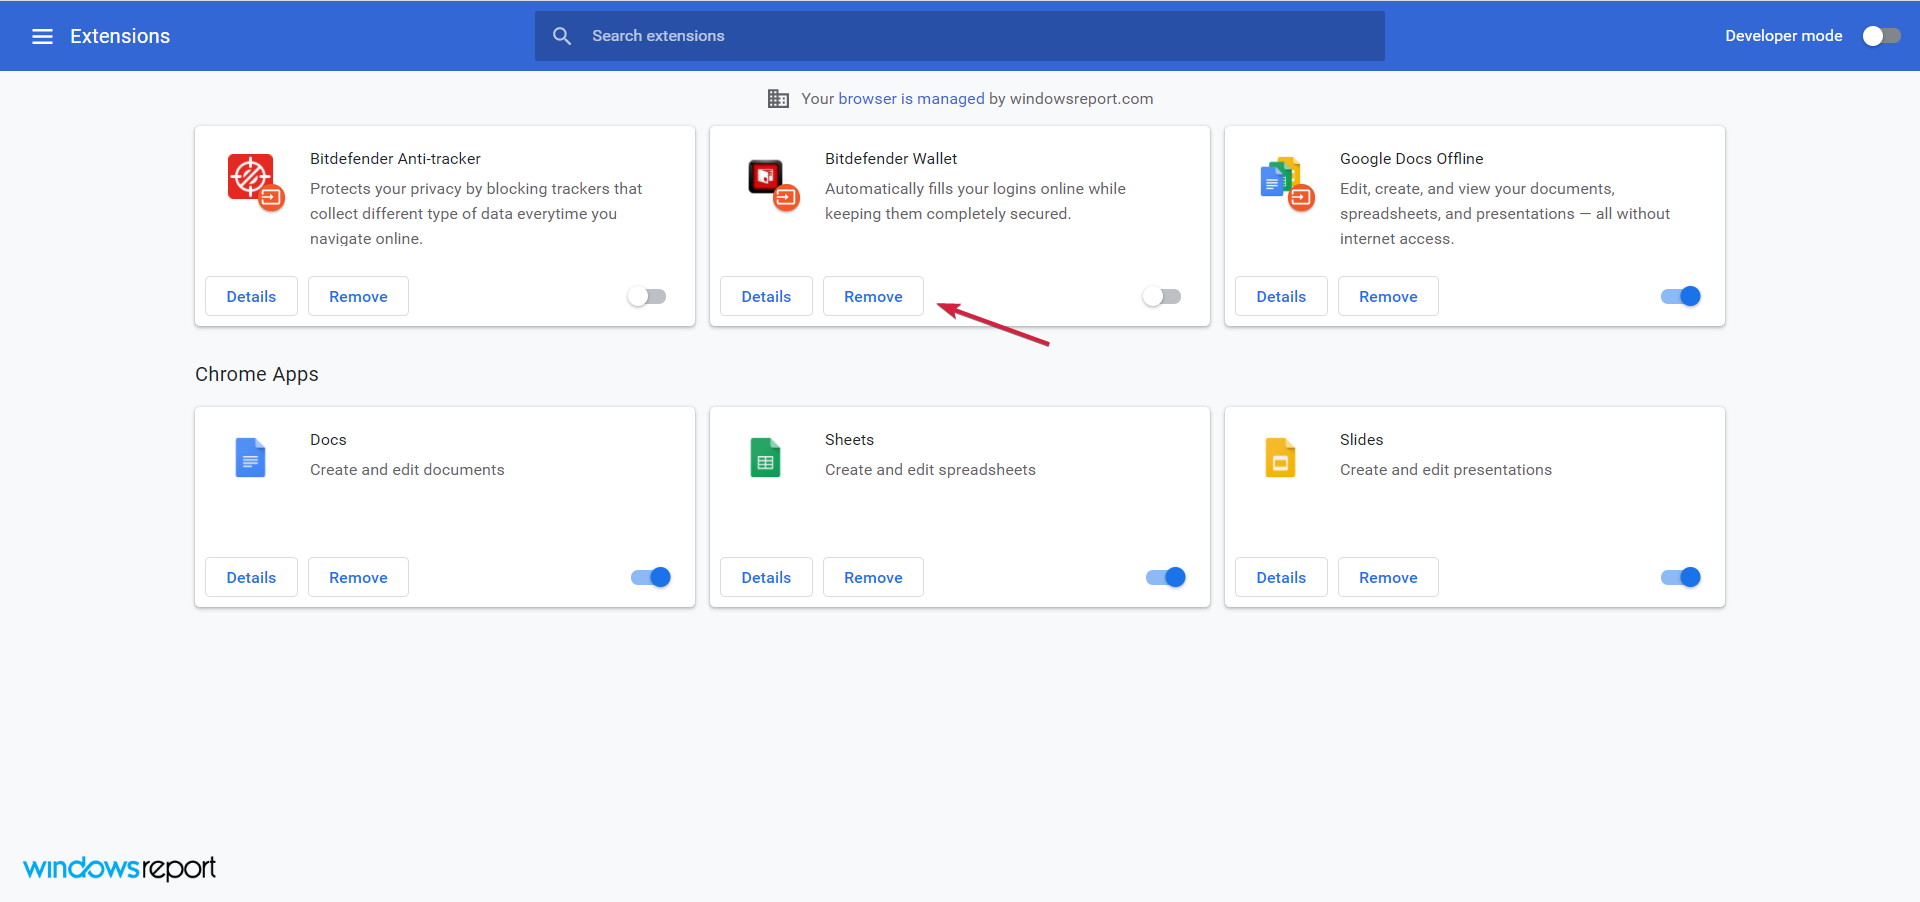Viewport: 1920px width, 902px height.
Task: Remove the Sheets Chrome app
Action: tap(873, 577)
